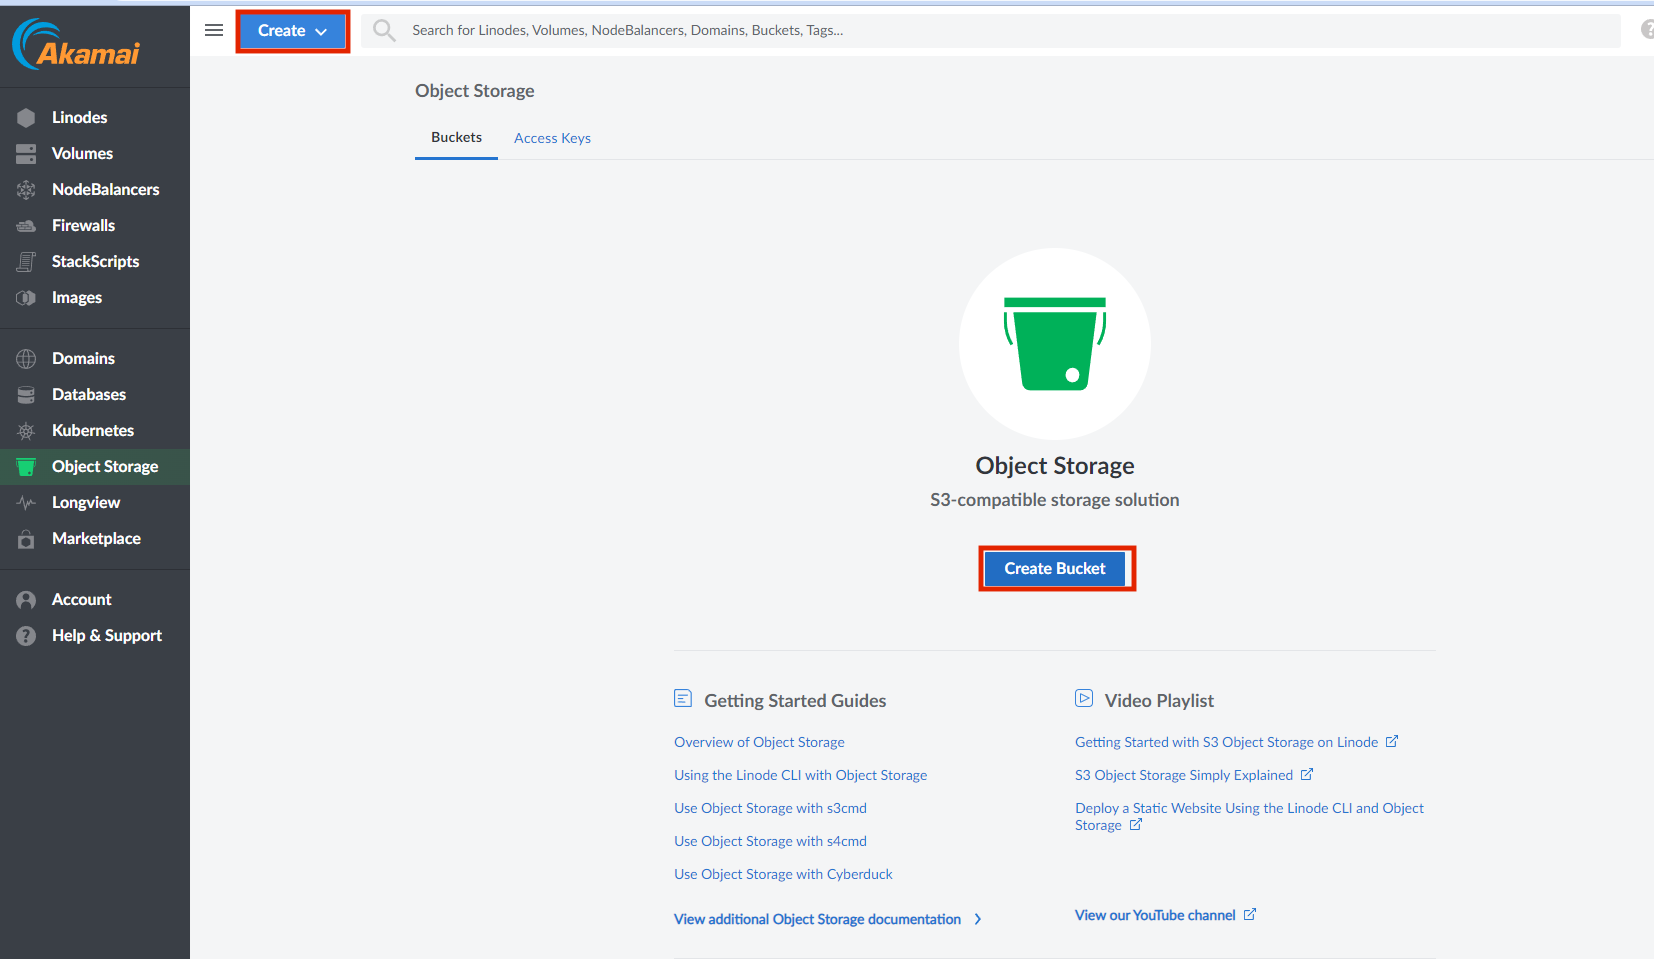Click the Firewalls icon in sidebar

pos(26,226)
